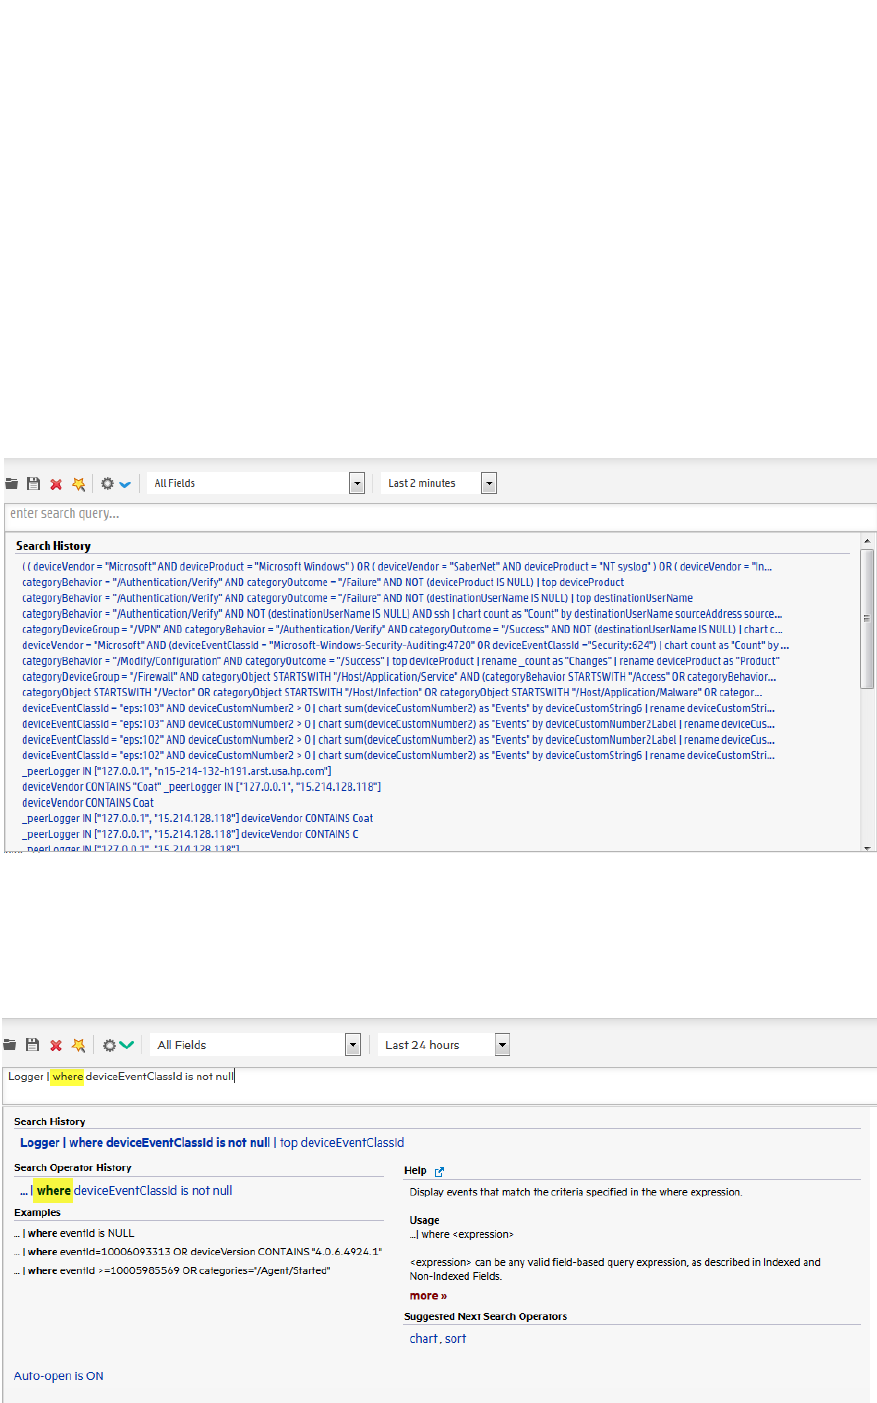The width and height of the screenshot is (877, 1403).
Task: Select '_peerLogger IN' query ending 'deviceVendor CONTAINS Coat'
Action: 198,818
